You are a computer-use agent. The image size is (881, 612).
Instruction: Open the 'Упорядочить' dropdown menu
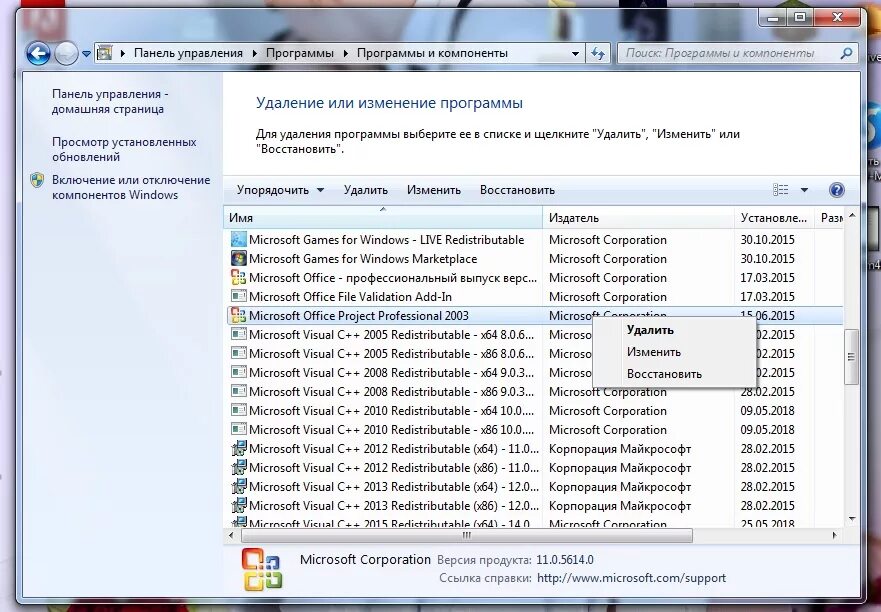coord(280,190)
